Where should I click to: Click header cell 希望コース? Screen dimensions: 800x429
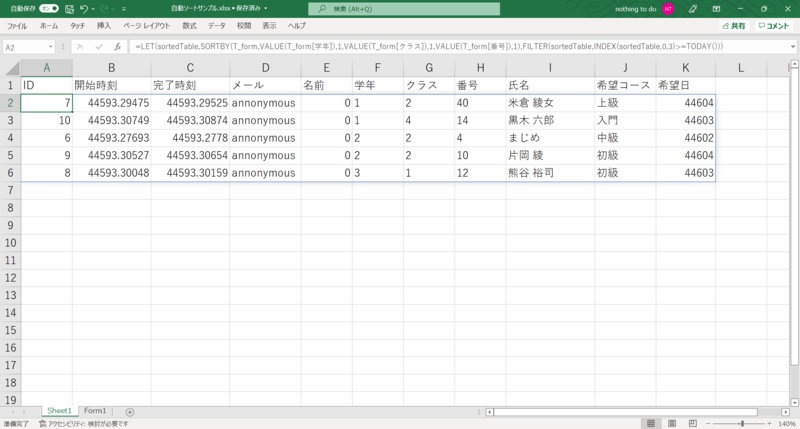click(625, 85)
